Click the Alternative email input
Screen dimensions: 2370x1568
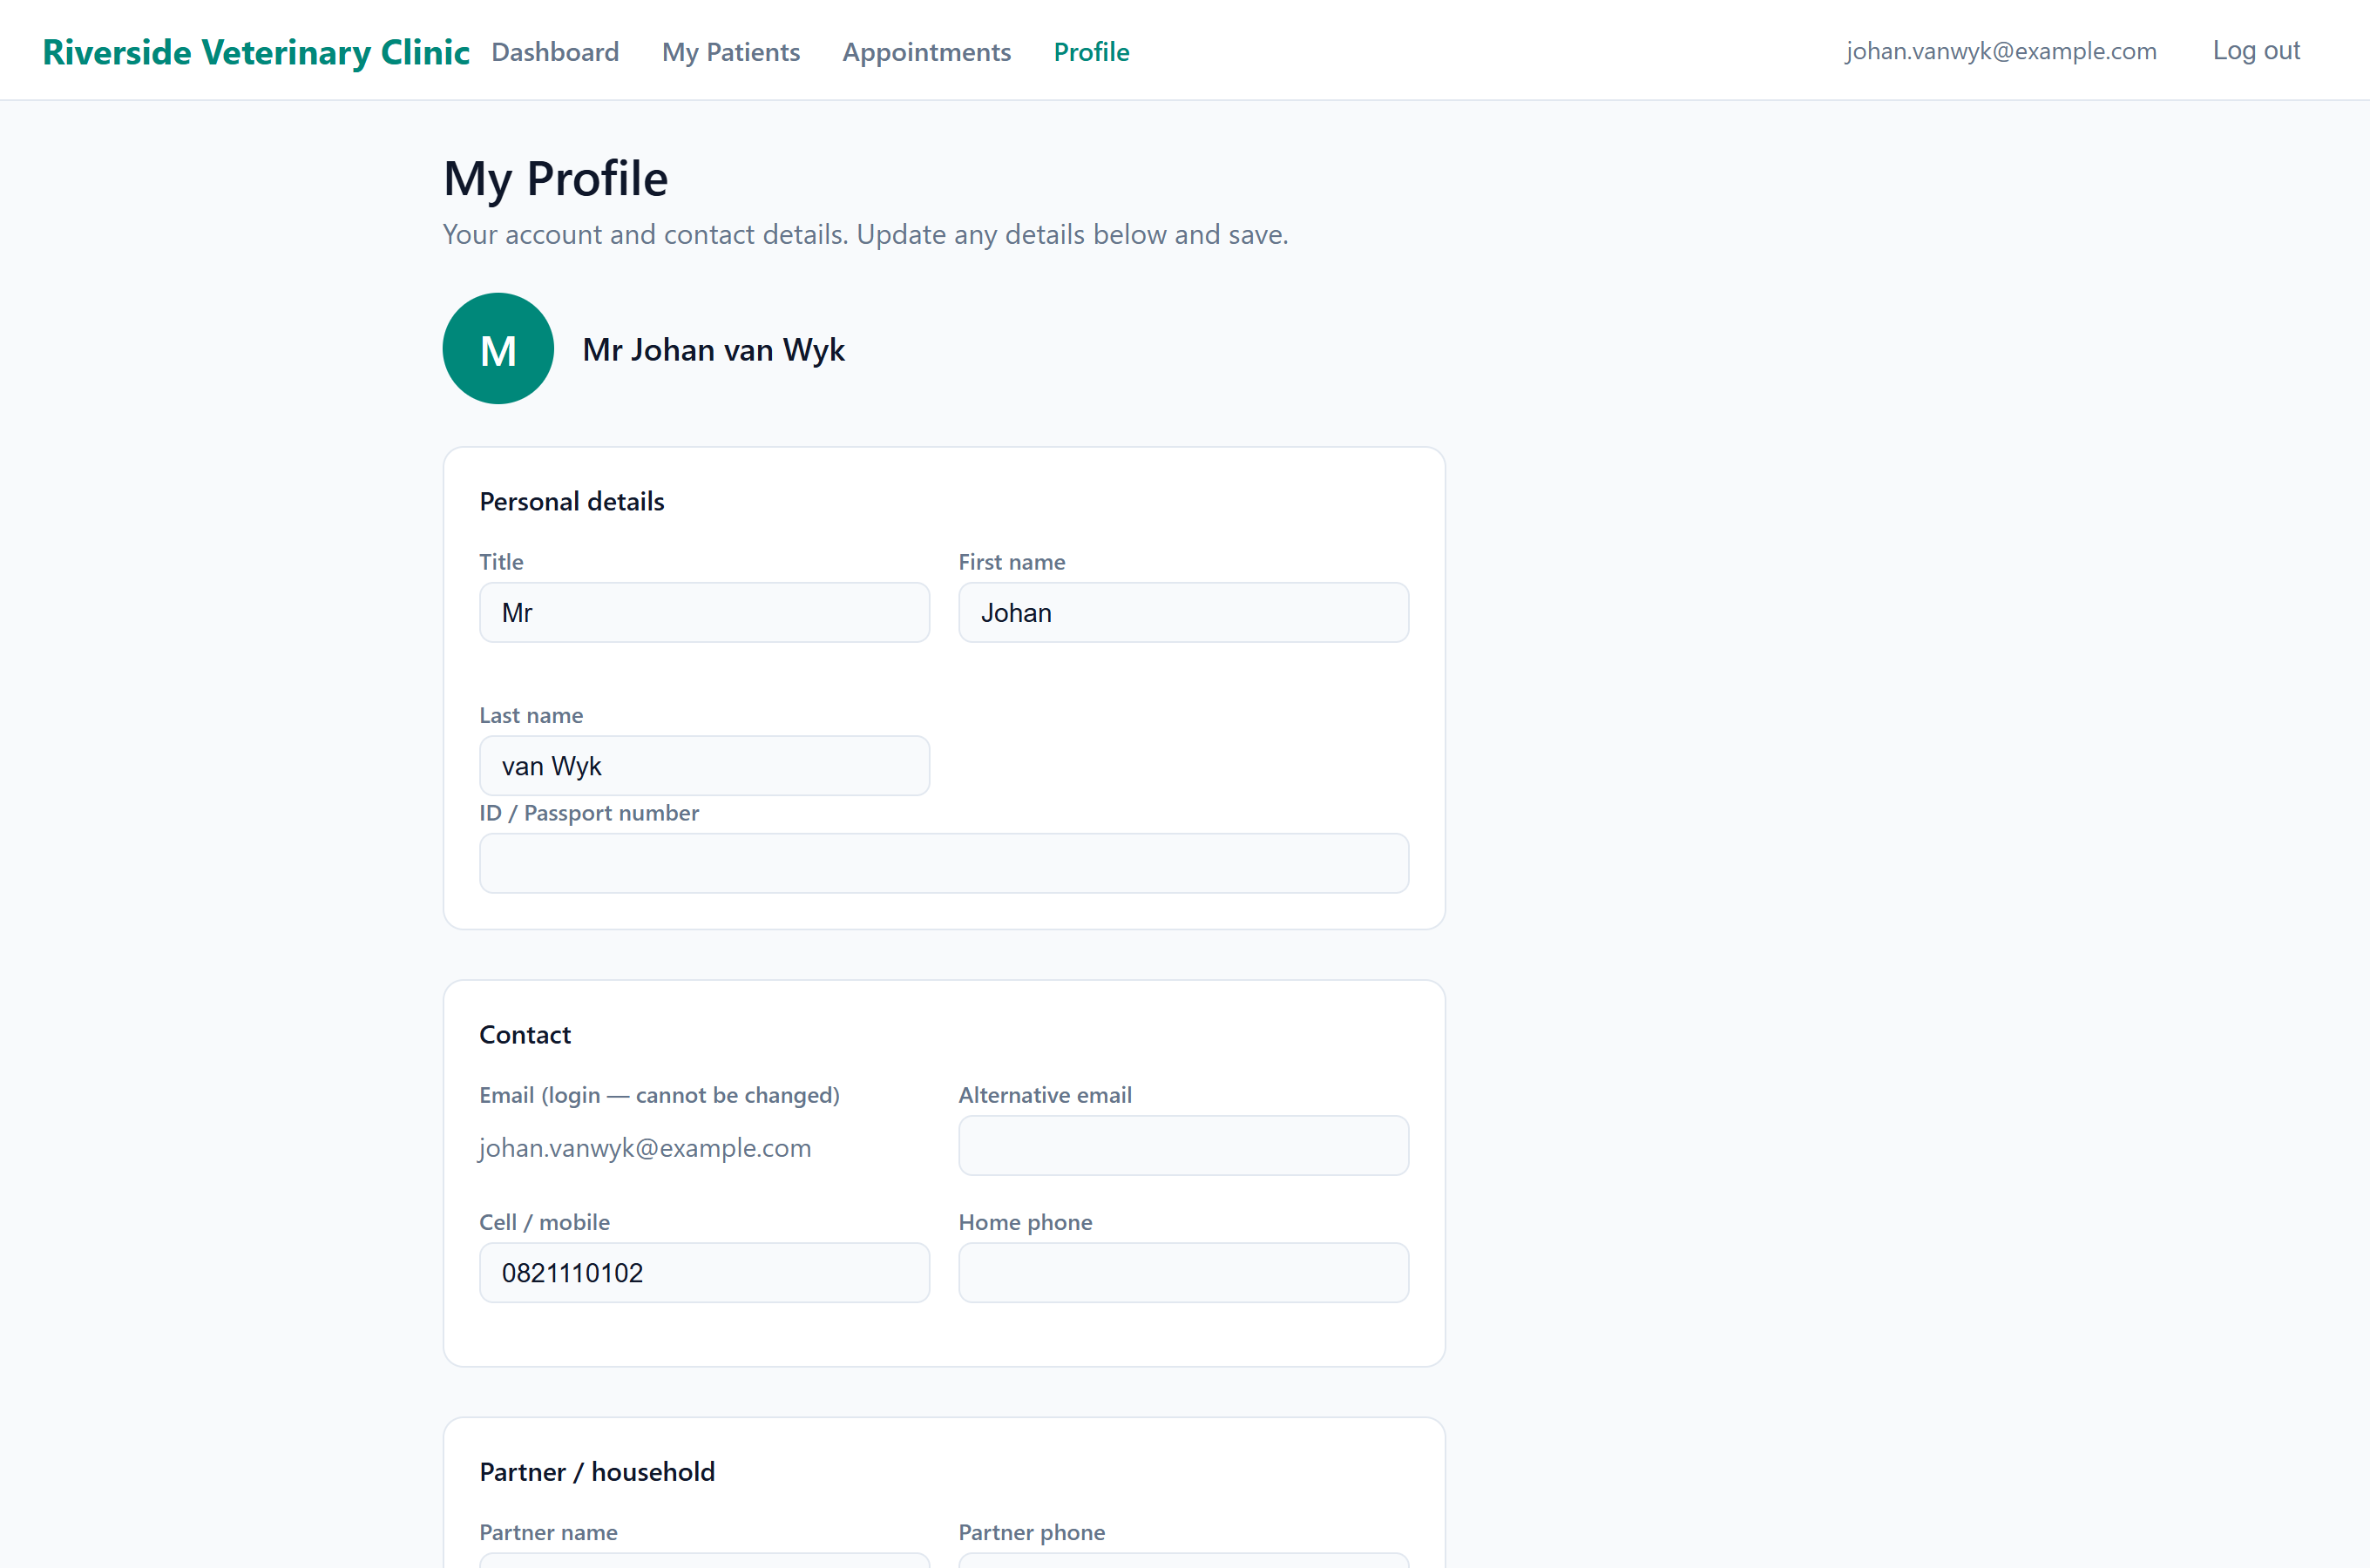tap(1183, 1145)
